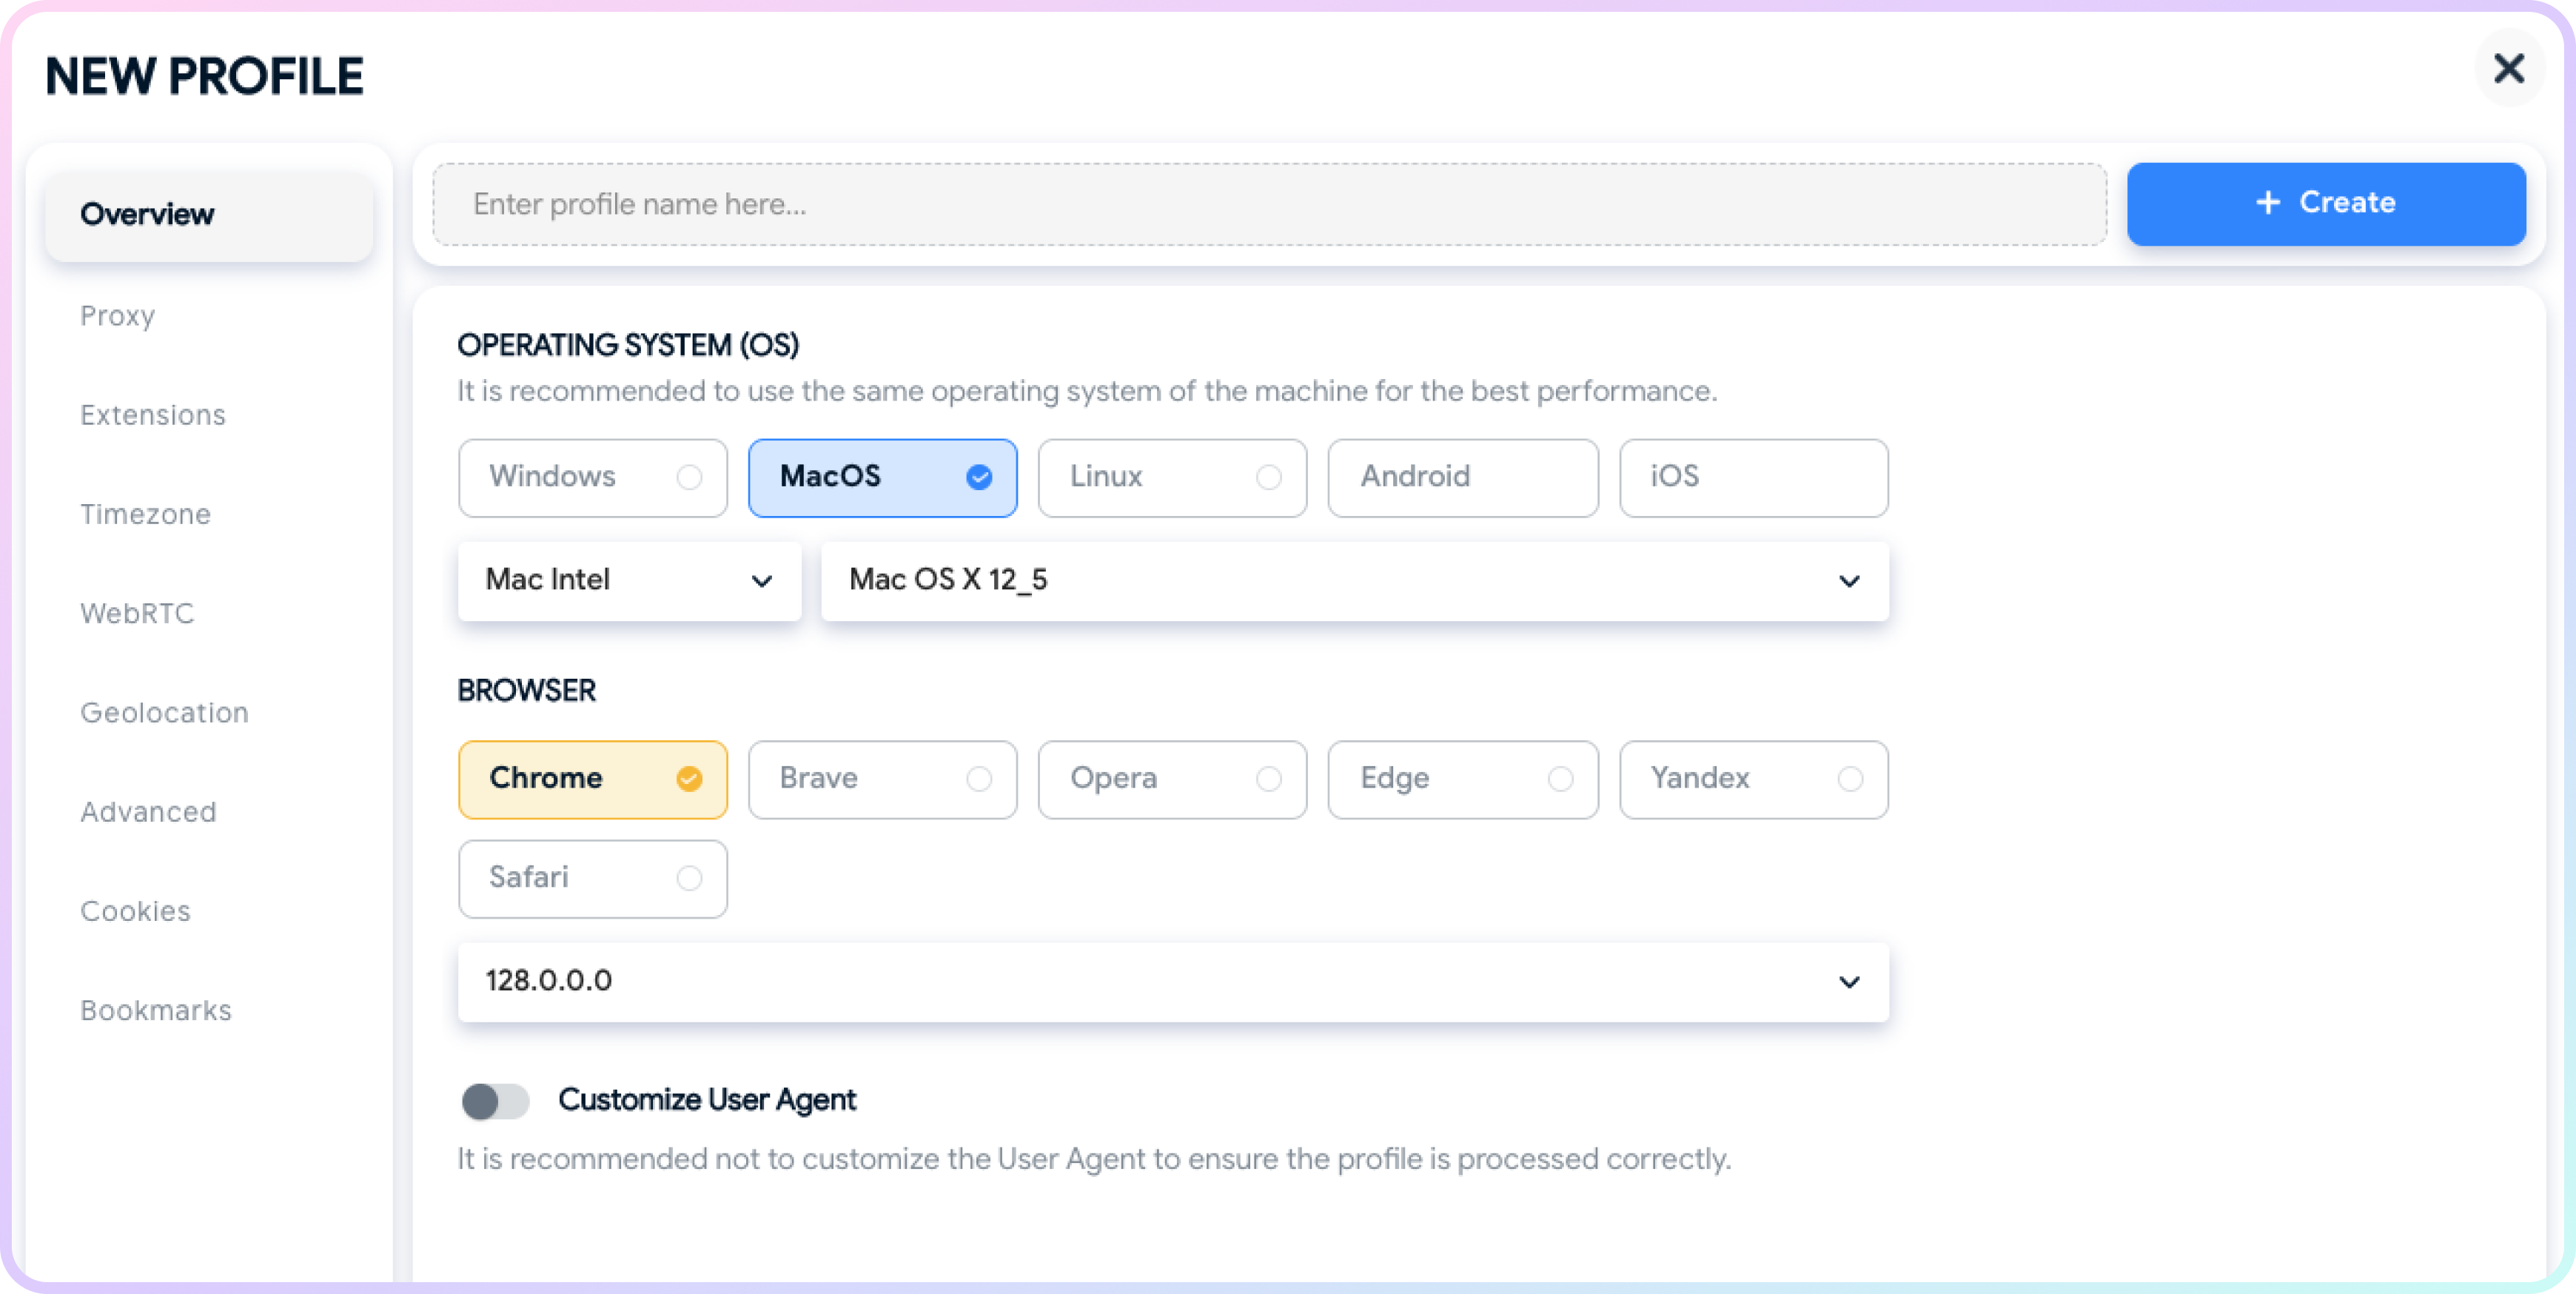The image size is (2576, 1294).
Task: Select Windows operating system option
Action: pyautogui.click(x=591, y=477)
